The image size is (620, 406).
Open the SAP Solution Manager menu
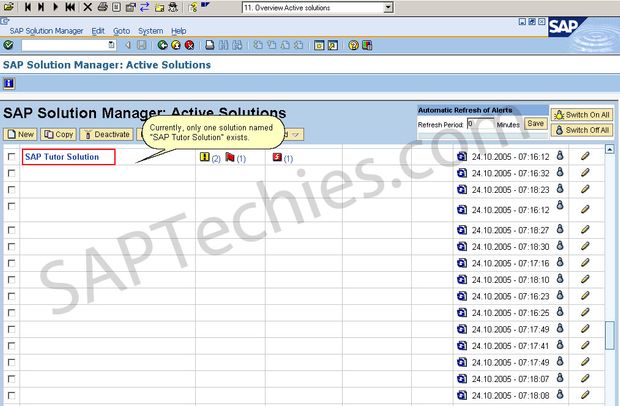click(46, 31)
